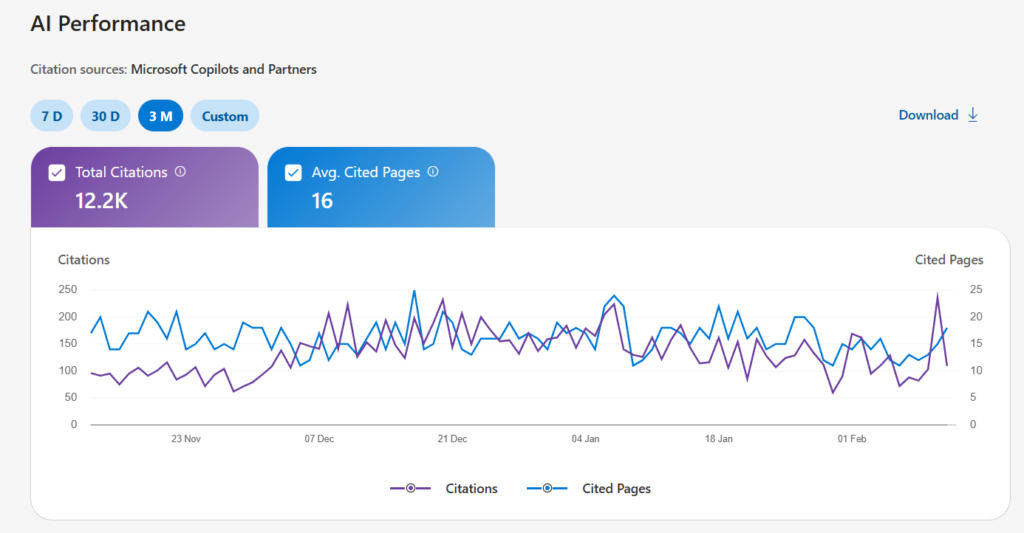Click the AI Performance heading

point(108,23)
